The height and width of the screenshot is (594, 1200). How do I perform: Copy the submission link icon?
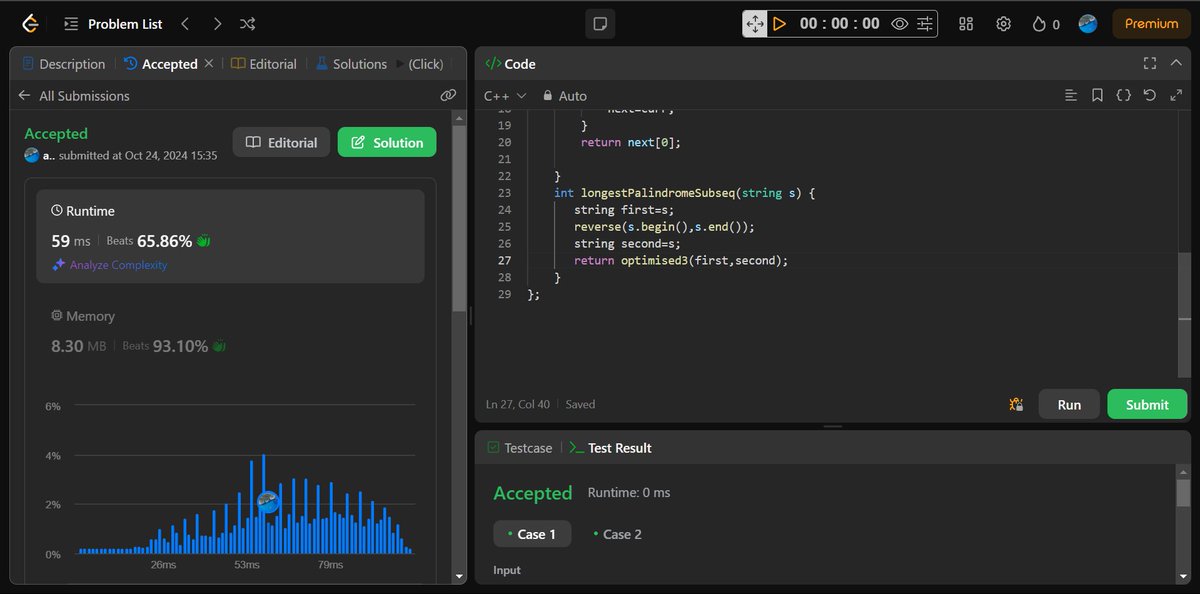point(448,96)
